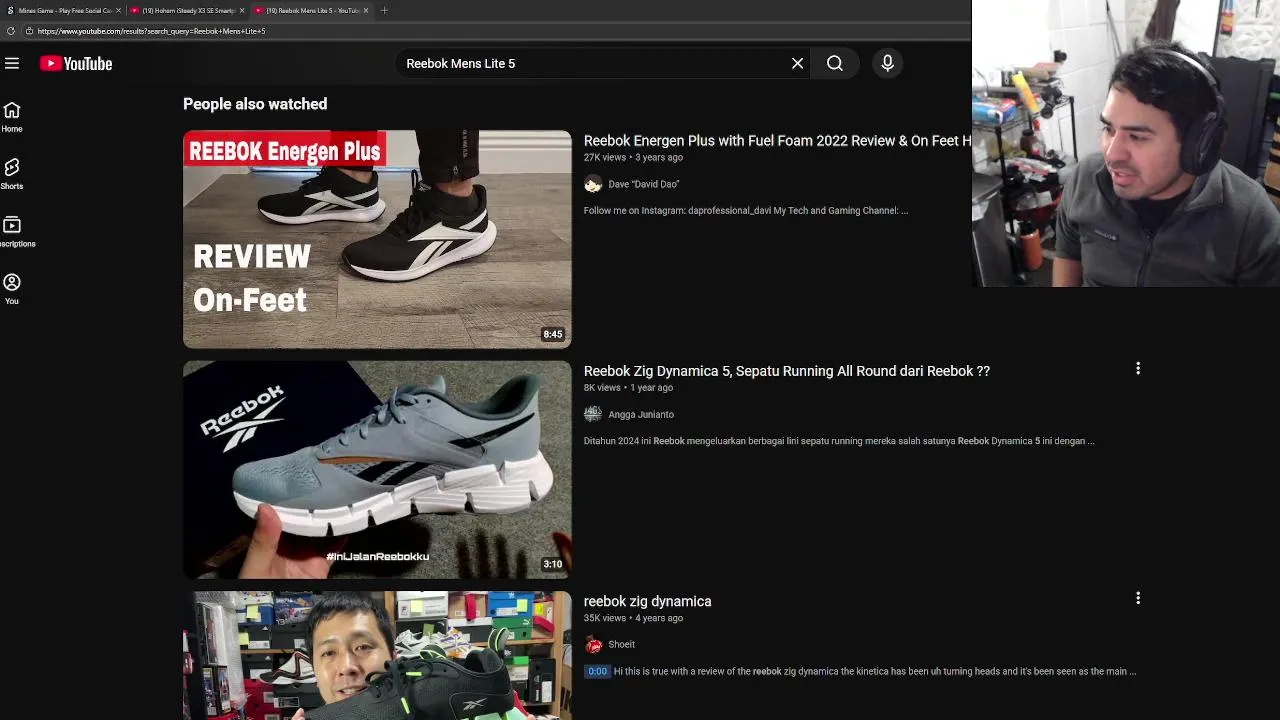1280x720 pixels.
Task: Open the You section in sidebar
Action: click(x=12, y=289)
